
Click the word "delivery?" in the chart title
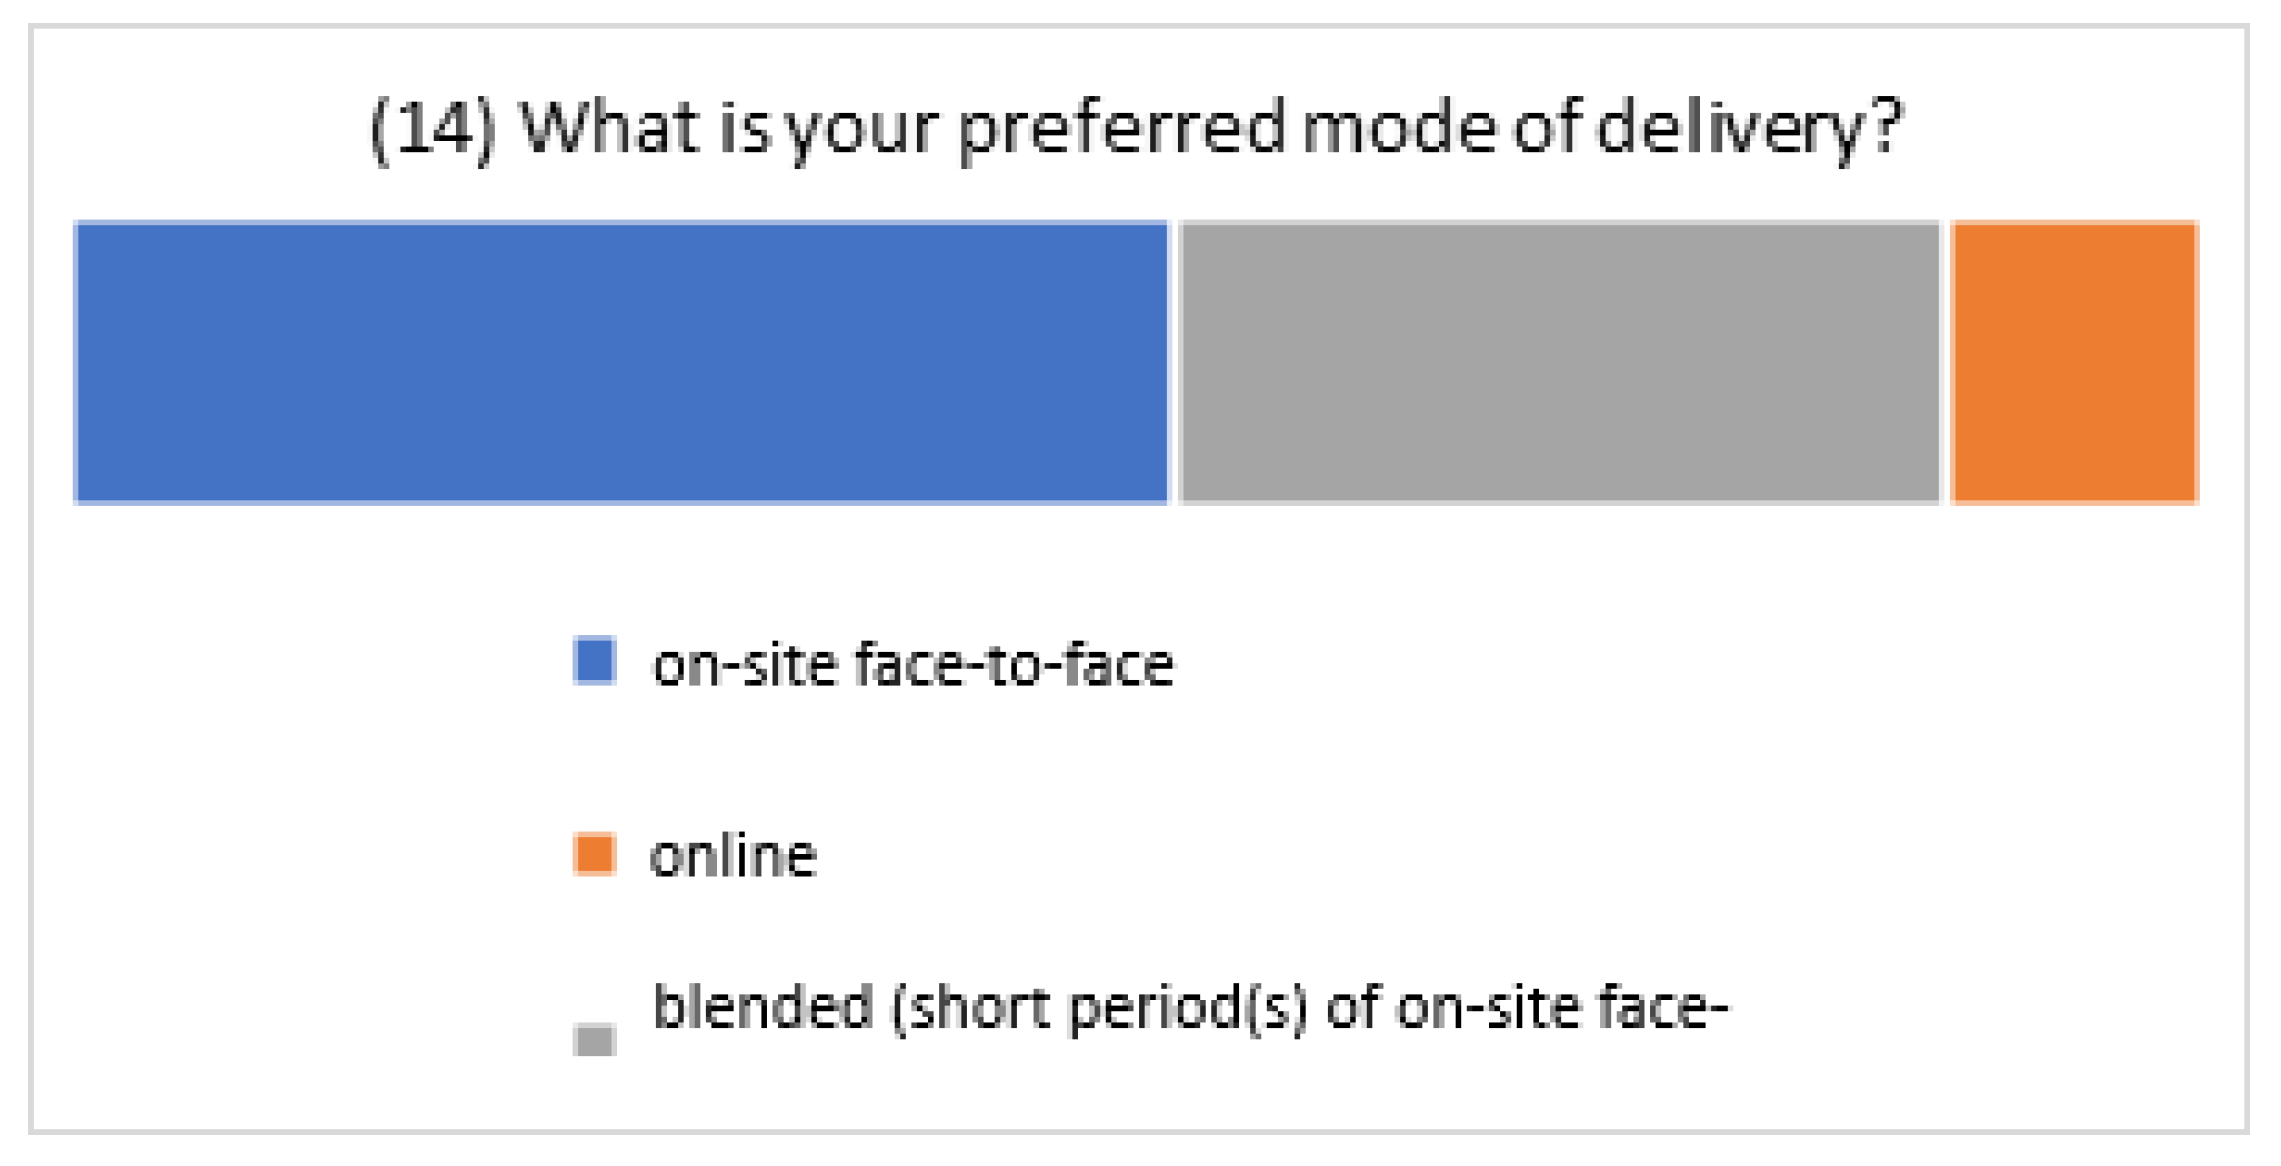pyautogui.click(x=1749, y=130)
